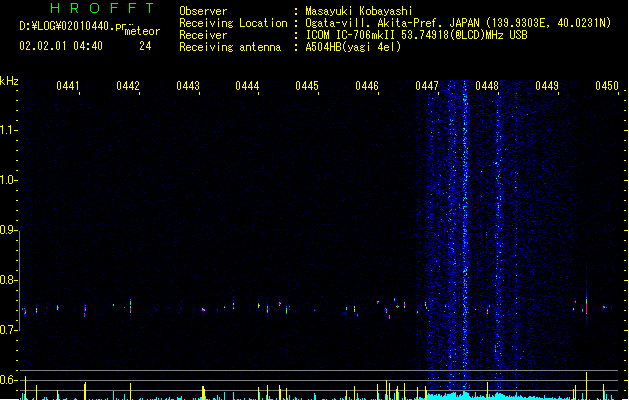Click the 0.9 kHz axis label
Image resolution: width=629 pixels, height=400 pixels.
point(9,230)
